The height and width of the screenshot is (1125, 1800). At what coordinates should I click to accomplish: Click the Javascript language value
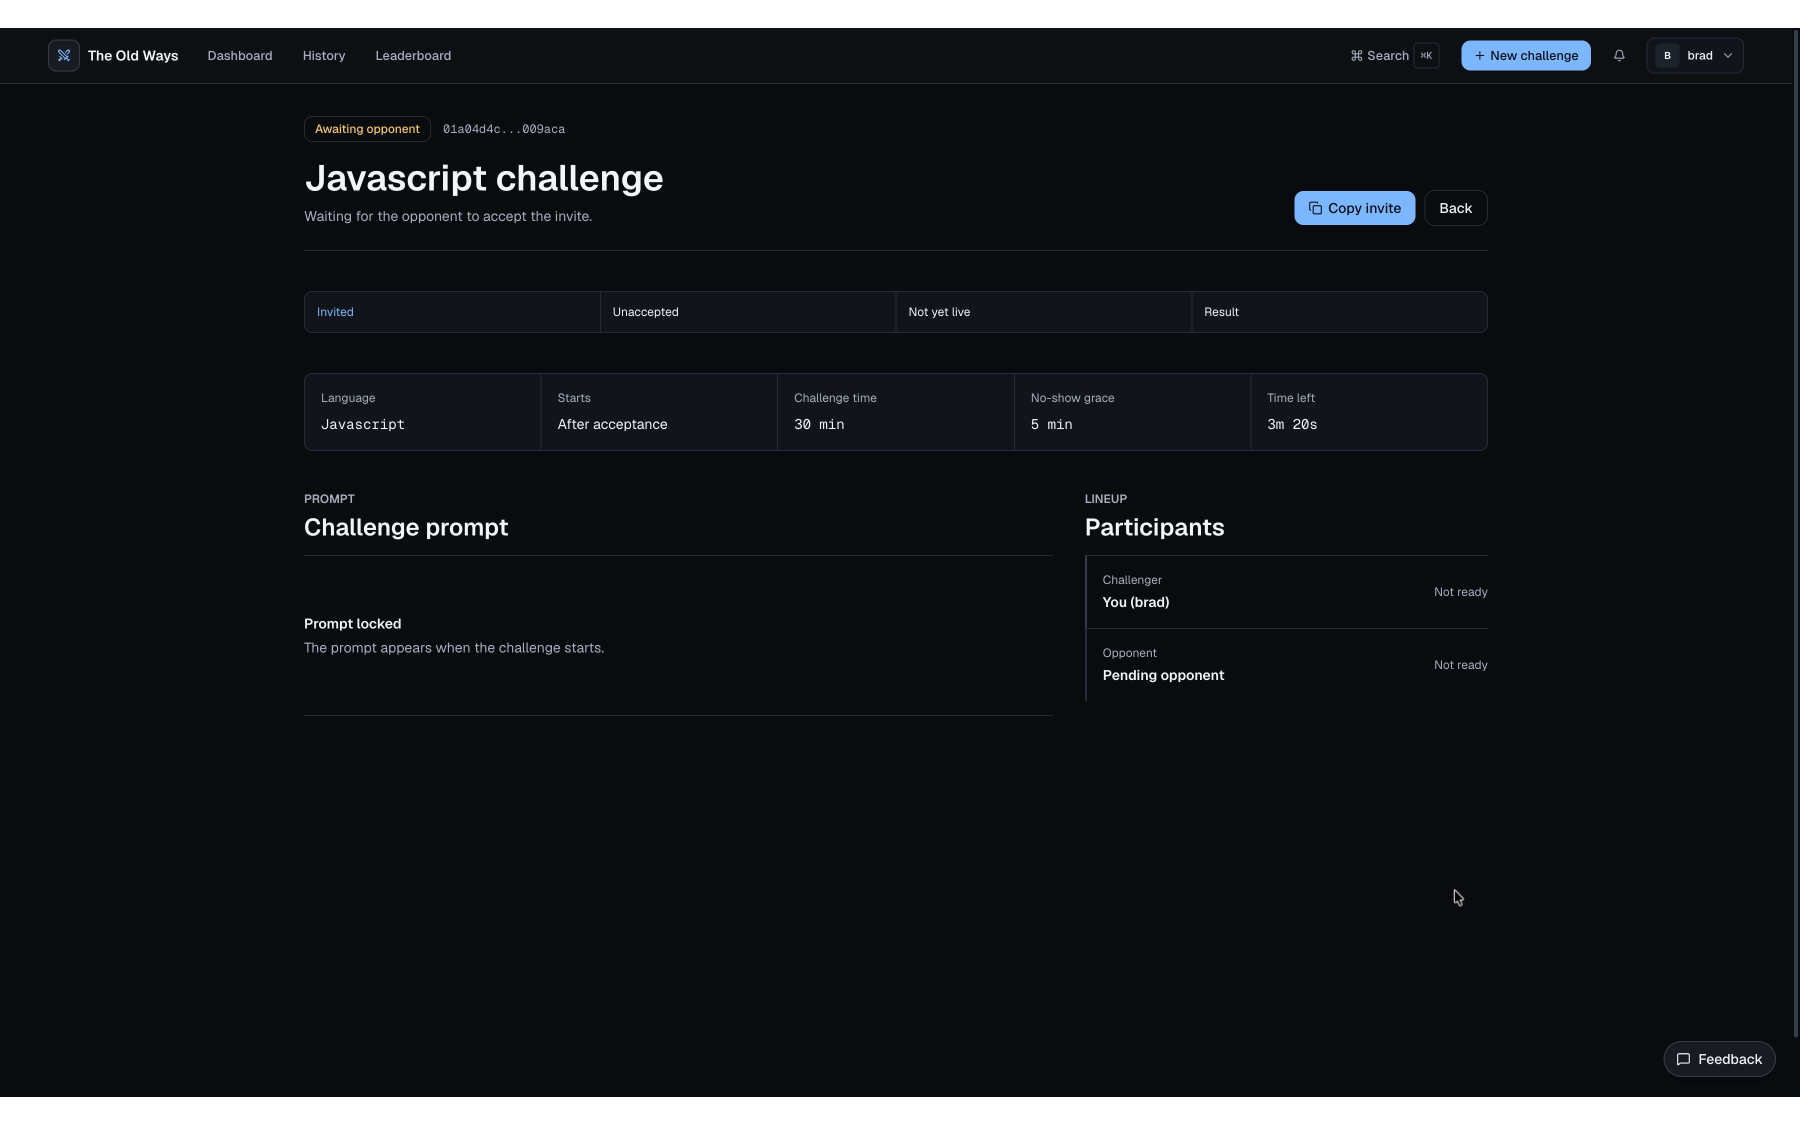[363, 425]
